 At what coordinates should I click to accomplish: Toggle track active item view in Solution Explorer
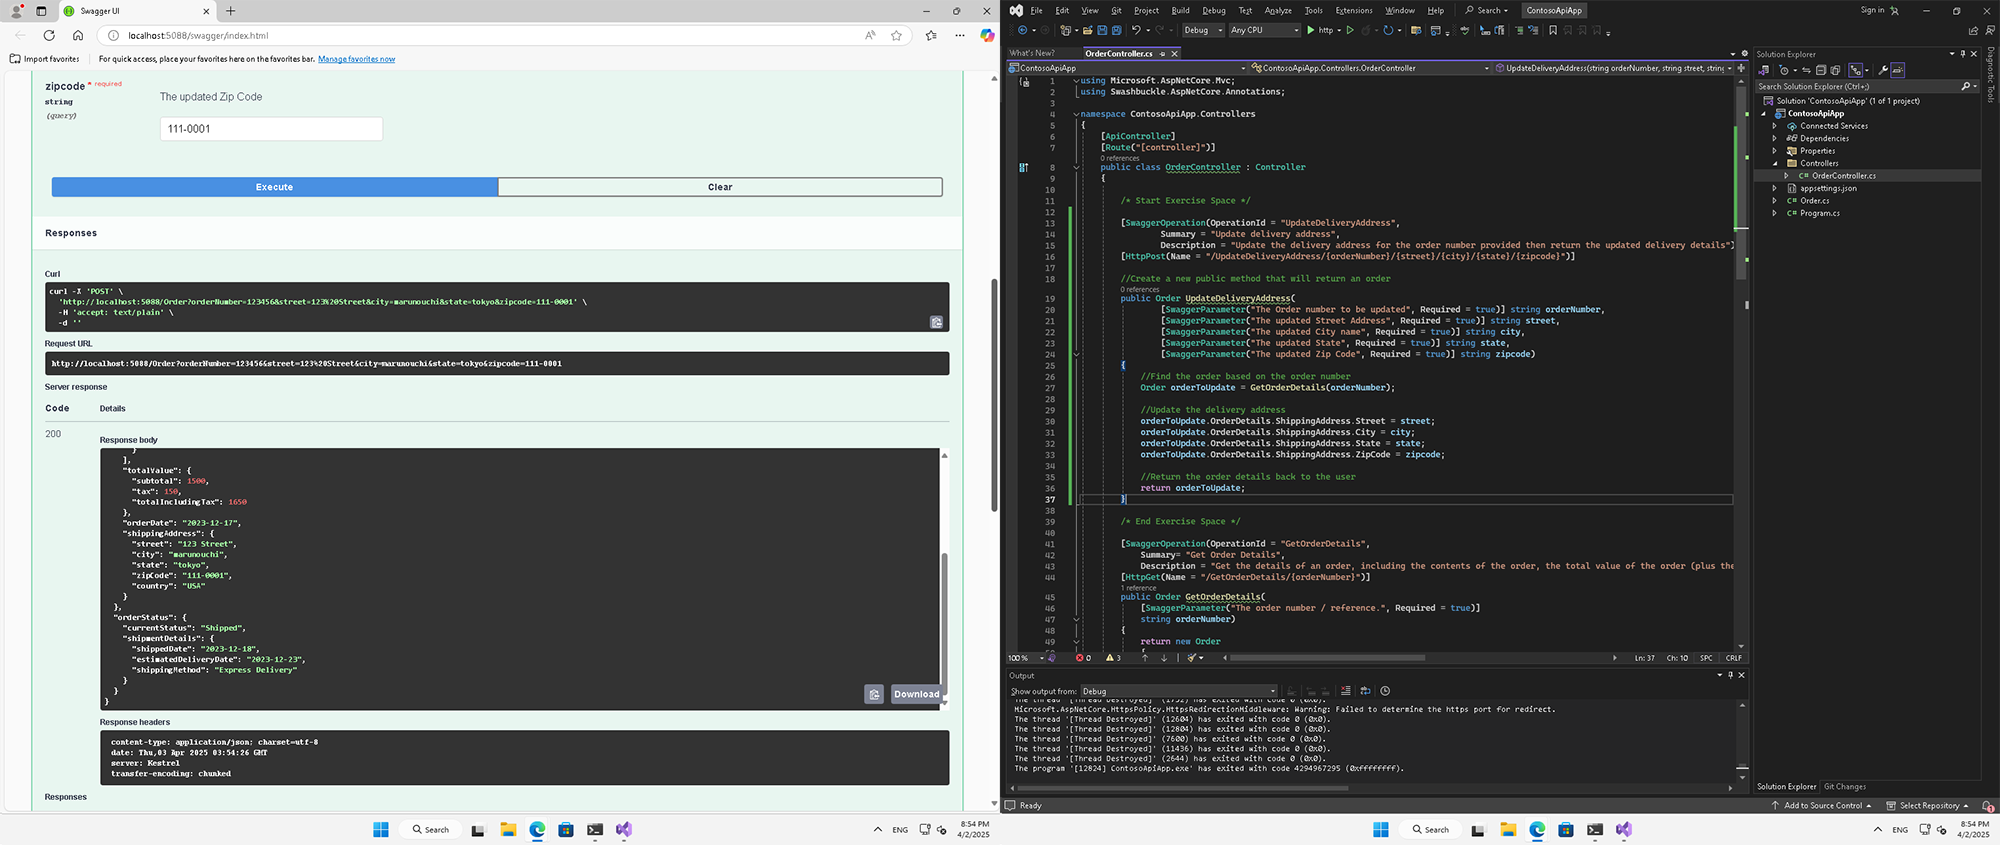click(1855, 70)
